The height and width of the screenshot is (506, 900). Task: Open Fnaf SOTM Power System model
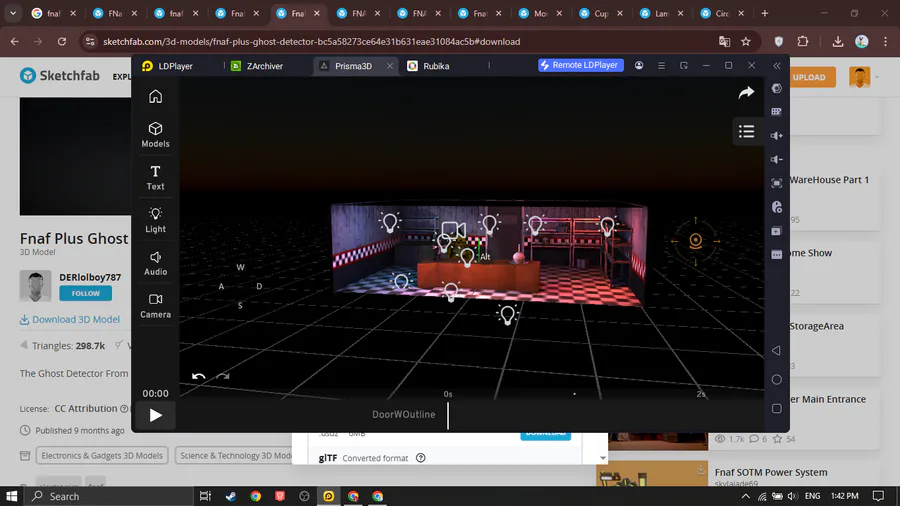[x=771, y=472]
